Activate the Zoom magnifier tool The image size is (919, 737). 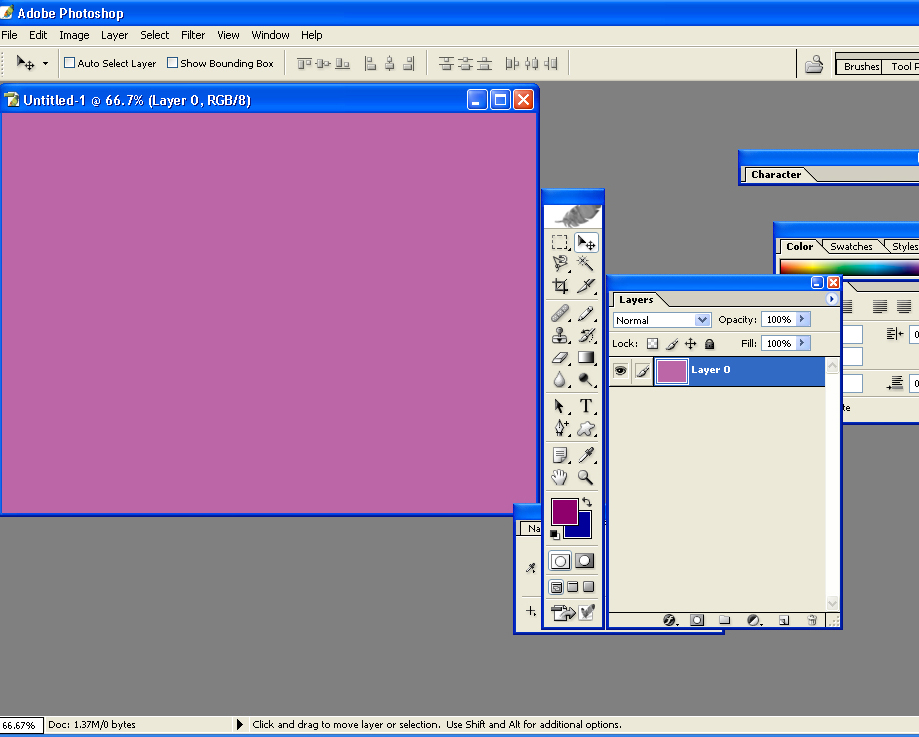[x=586, y=478]
